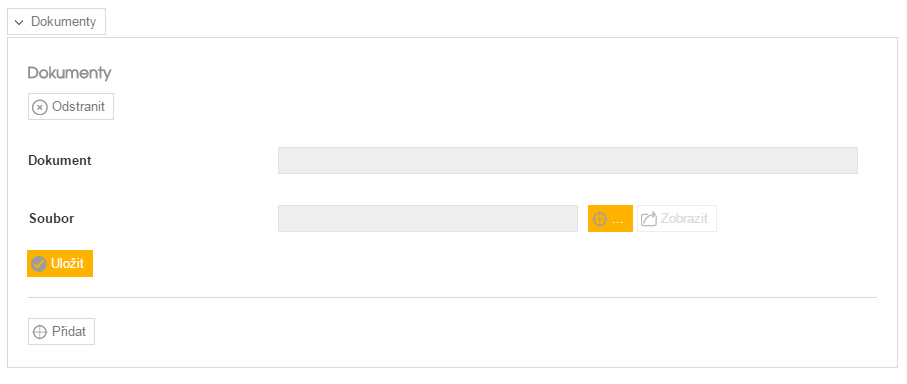Focus the Dokument text field
The image size is (907, 384).
pyautogui.click(x=567, y=161)
